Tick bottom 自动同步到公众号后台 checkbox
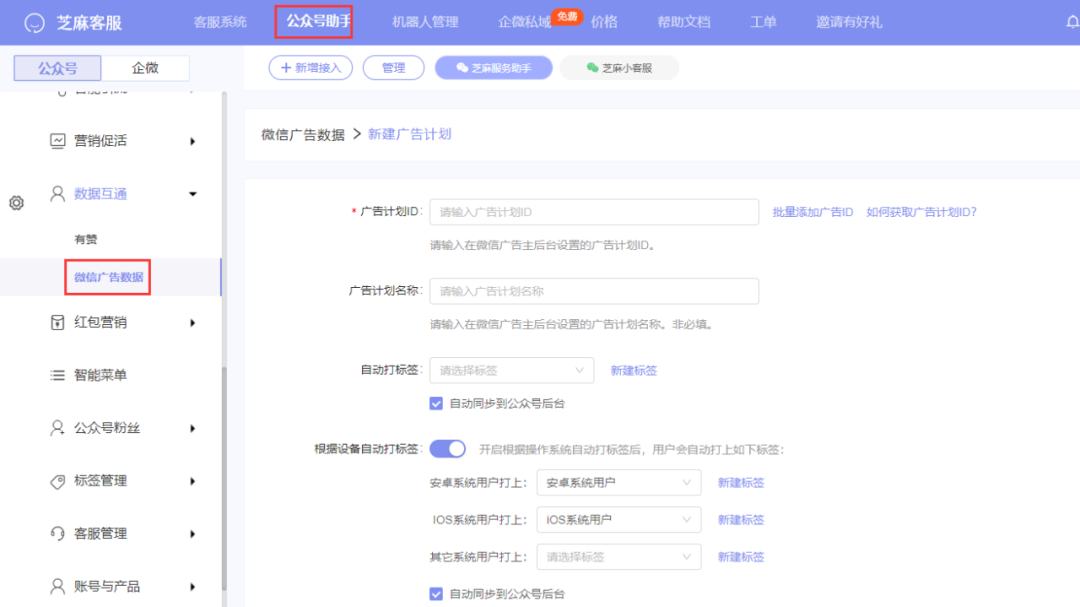The width and height of the screenshot is (1080, 607). click(x=436, y=593)
